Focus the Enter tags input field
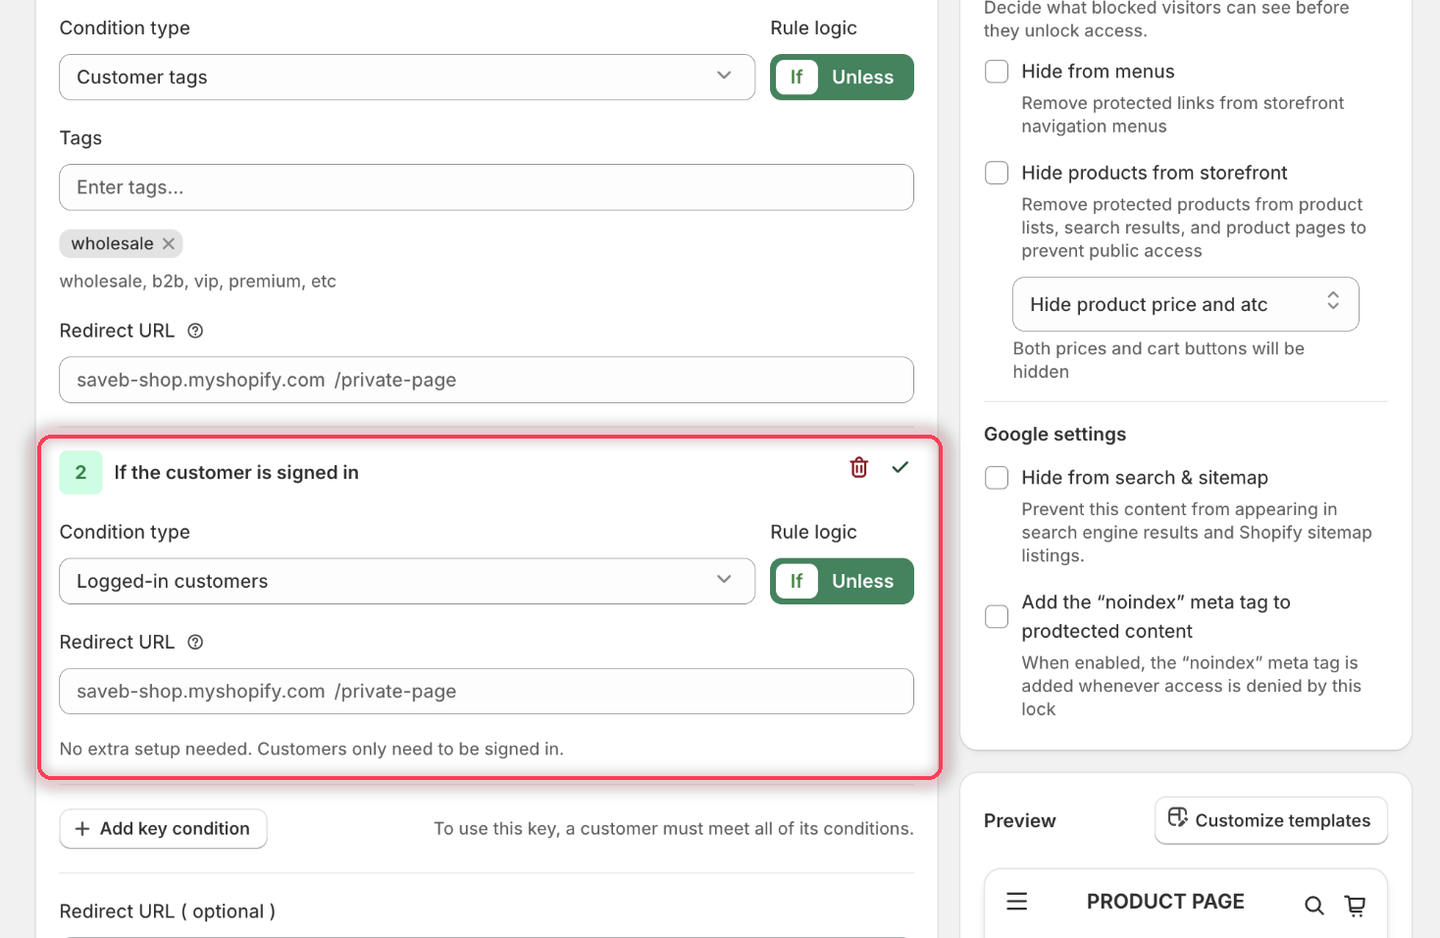The height and width of the screenshot is (938, 1440). (486, 187)
